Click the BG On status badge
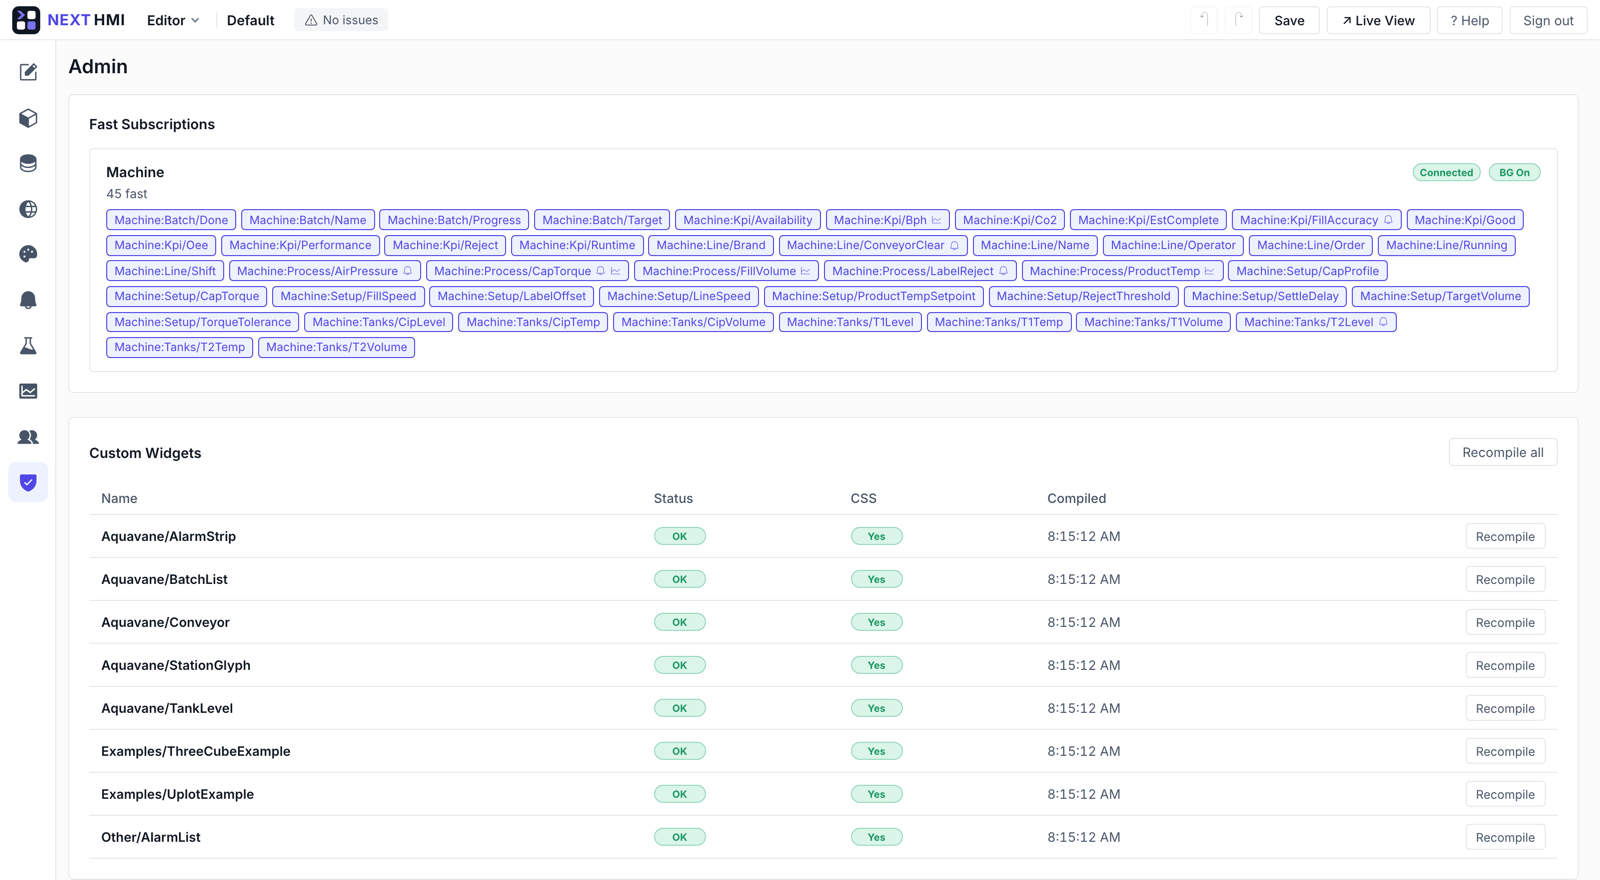Image resolution: width=1600 pixels, height=880 pixels. point(1514,173)
